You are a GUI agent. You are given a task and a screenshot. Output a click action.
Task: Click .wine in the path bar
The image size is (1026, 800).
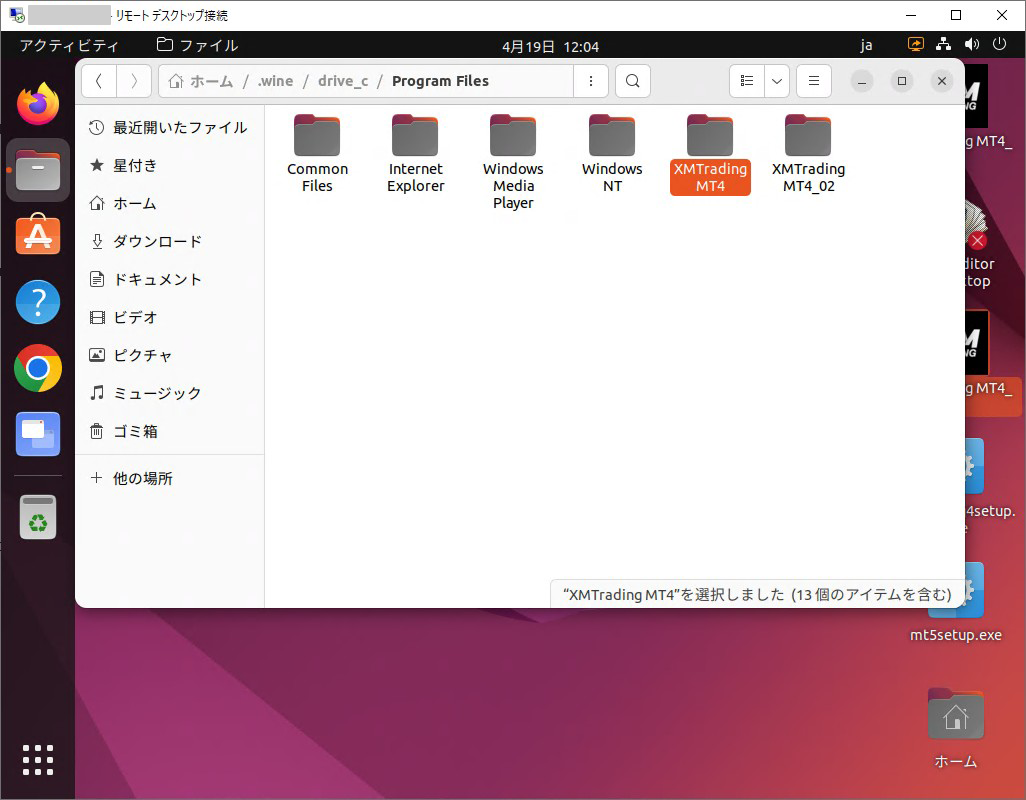(275, 81)
